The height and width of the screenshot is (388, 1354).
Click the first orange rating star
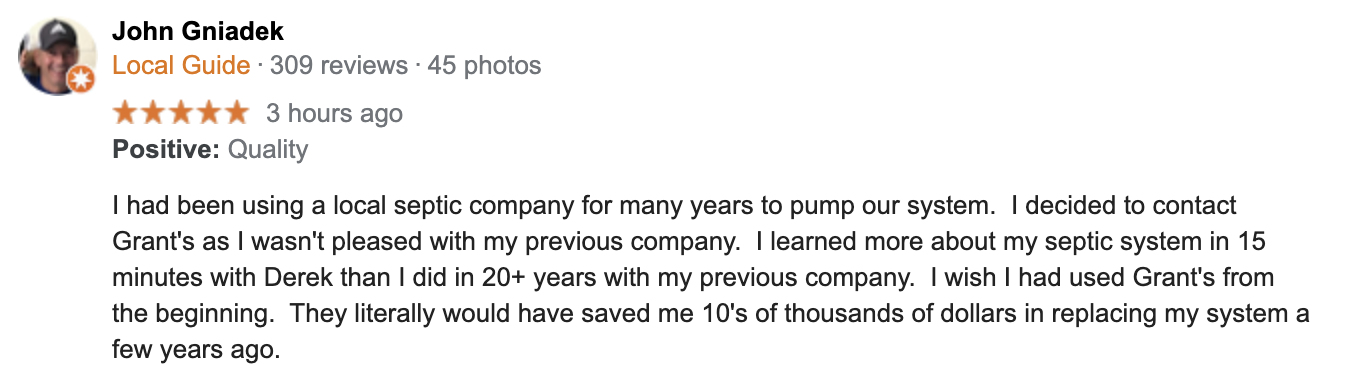[126, 112]
